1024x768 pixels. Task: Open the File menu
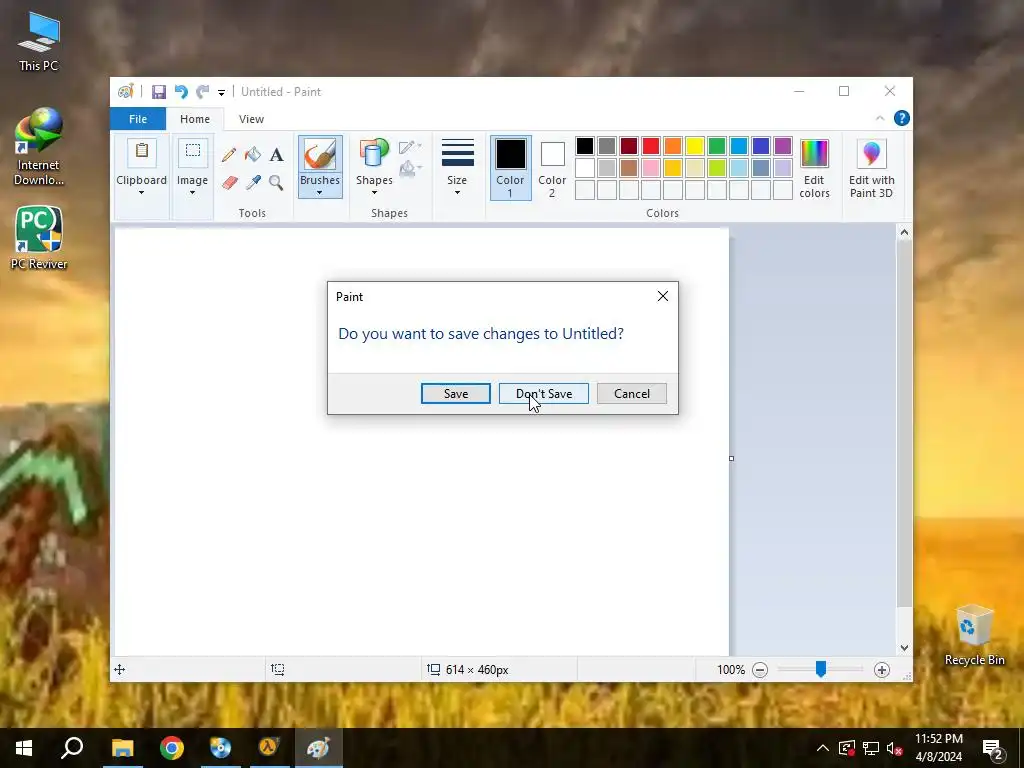[x=138, y=119]
